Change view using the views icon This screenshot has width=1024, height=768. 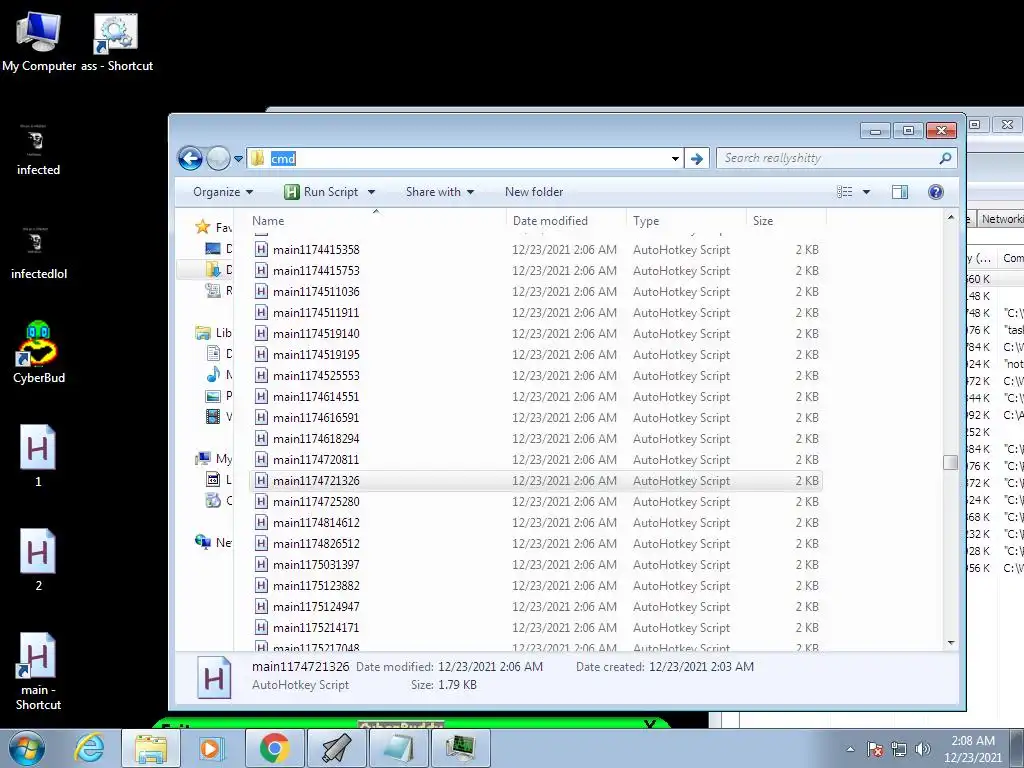click(x=844, y=192)
